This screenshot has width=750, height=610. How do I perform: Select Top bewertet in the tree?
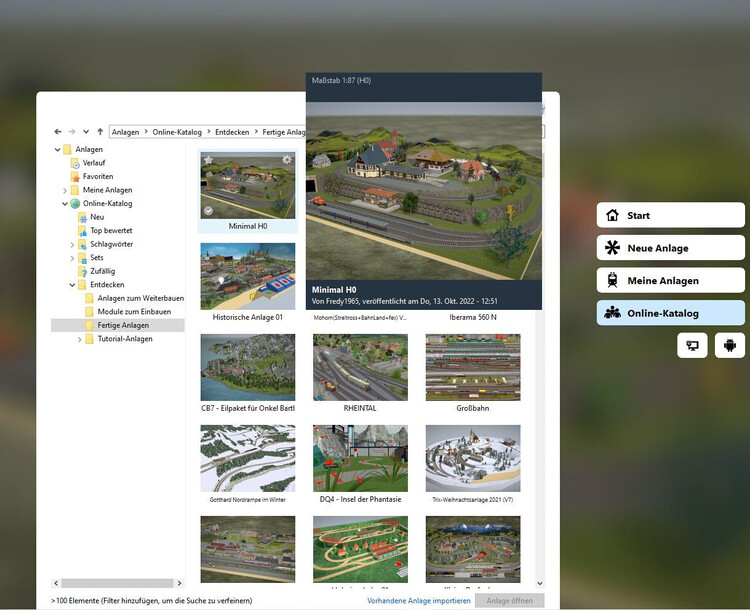coord(111,230)
